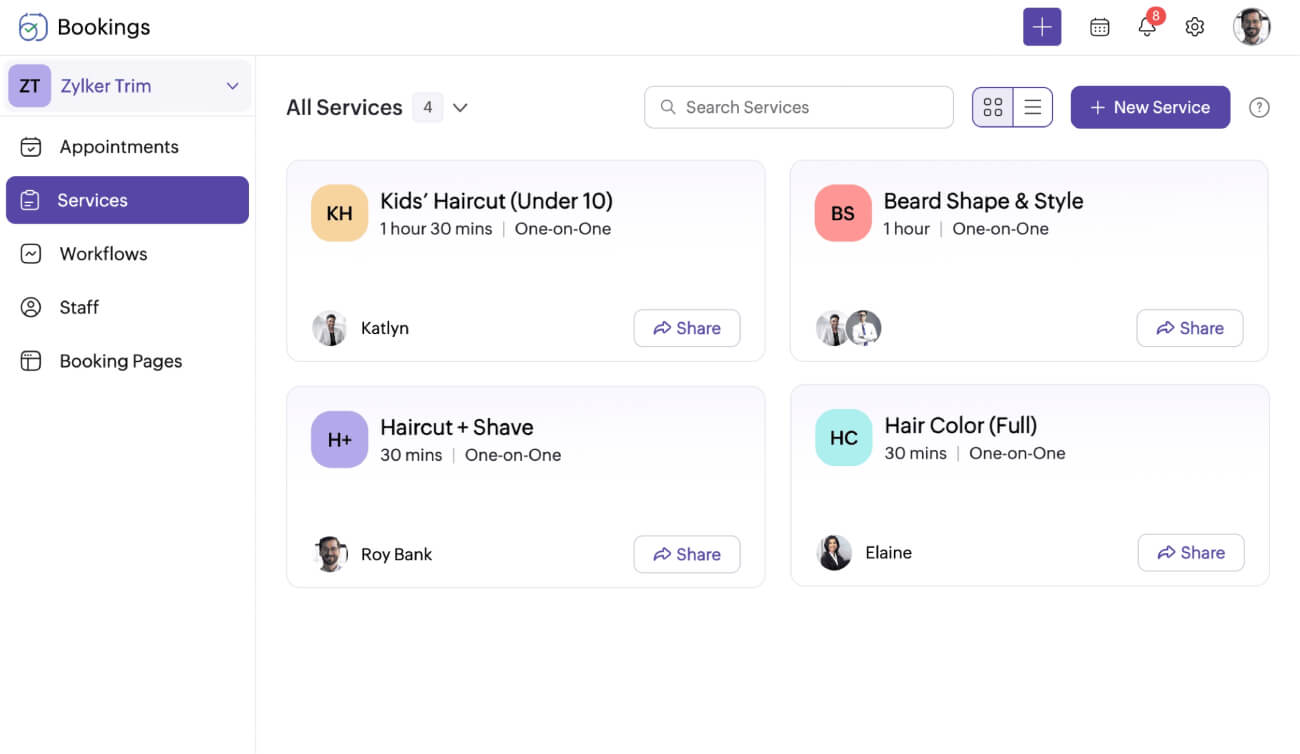Expand the Zylker Trim workspace dropdown

click(232, 86)
